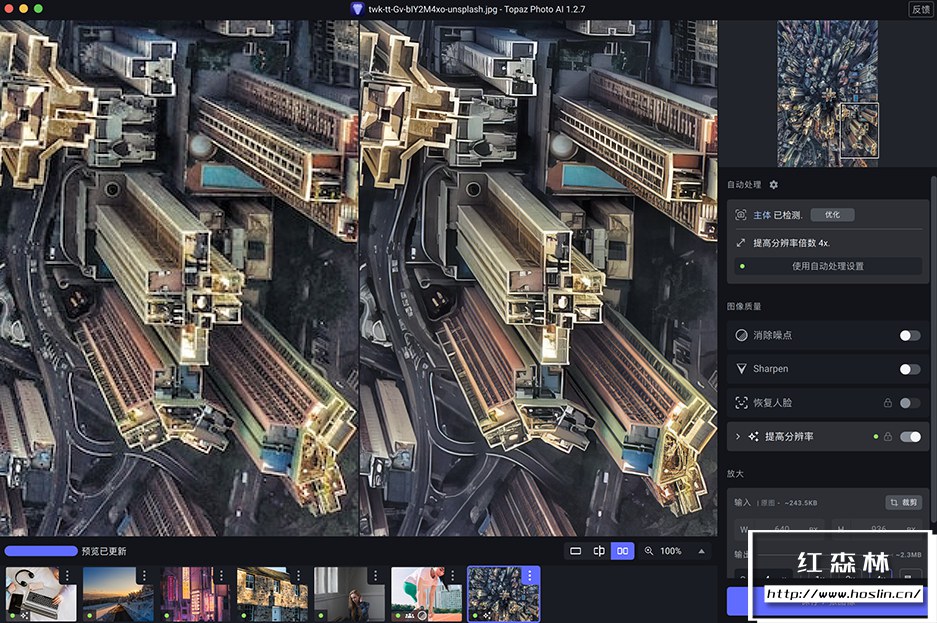This screenshot has height=623, width=937.
Task: Switch to single image view
Action: click(x=575, y=551)
